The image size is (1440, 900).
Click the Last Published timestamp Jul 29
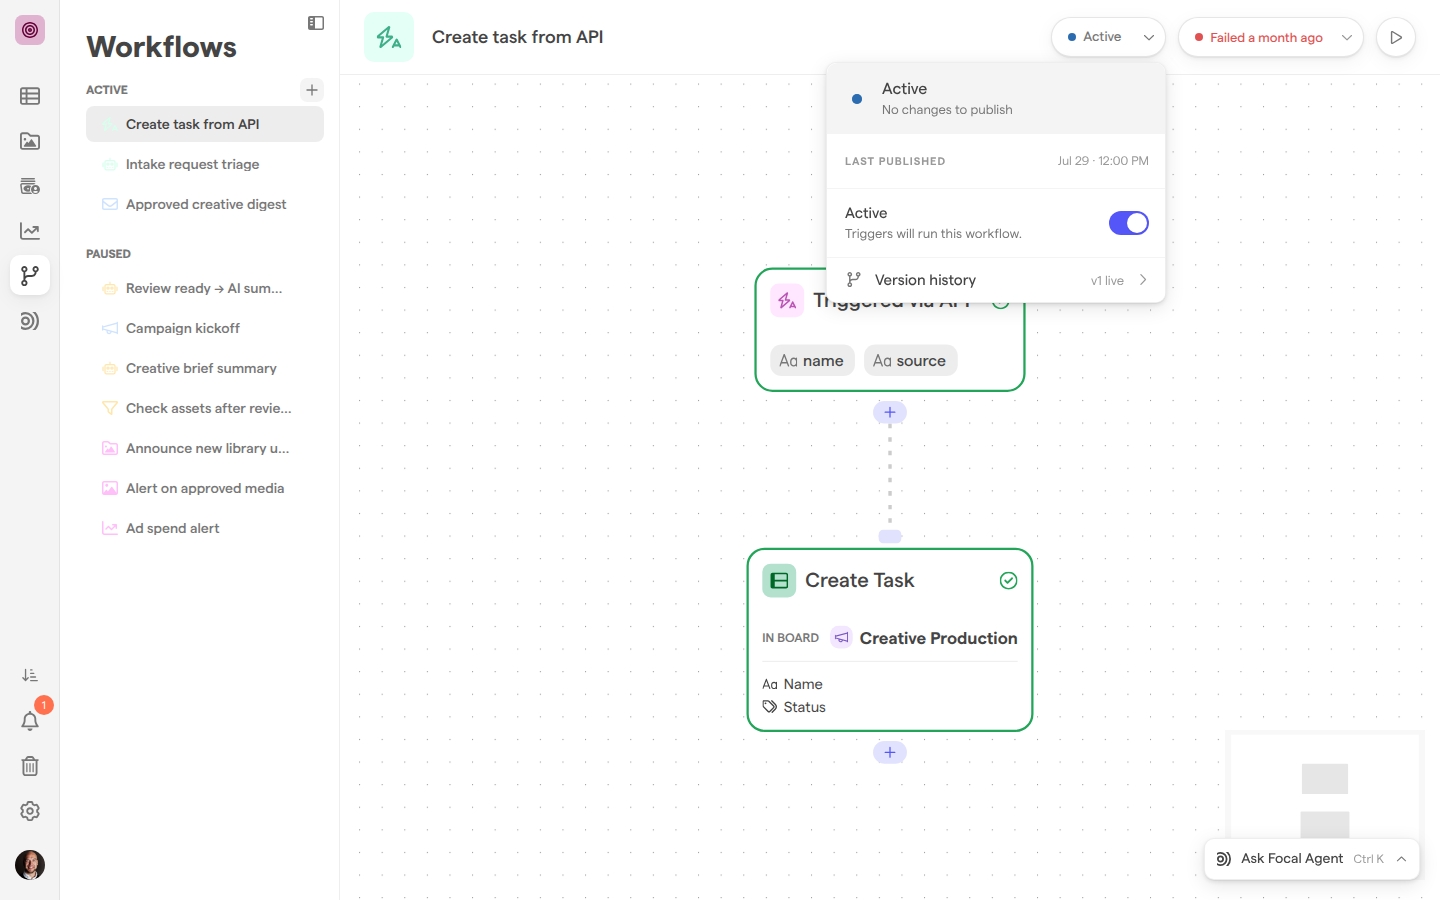pos(1103,161)
